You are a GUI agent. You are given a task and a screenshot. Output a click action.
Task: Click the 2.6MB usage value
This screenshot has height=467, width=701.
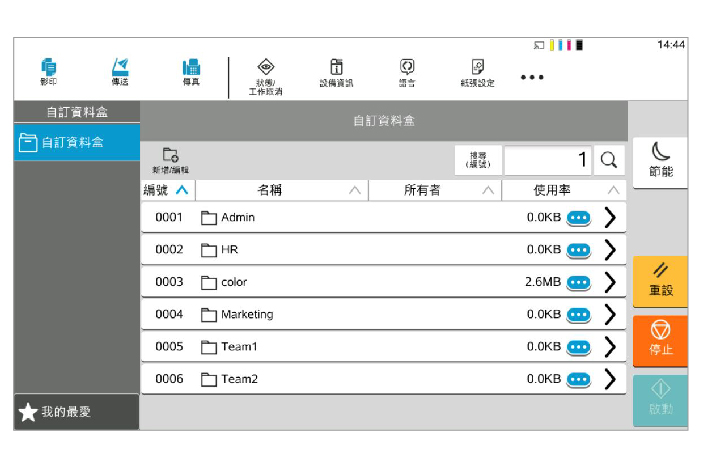tap(543, 282)
